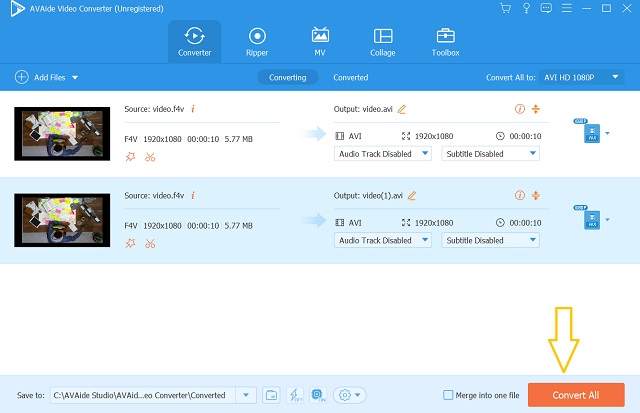Click the 5.77 MB size of first video
This screenshot has height=413, width=640.
[238, 139]
